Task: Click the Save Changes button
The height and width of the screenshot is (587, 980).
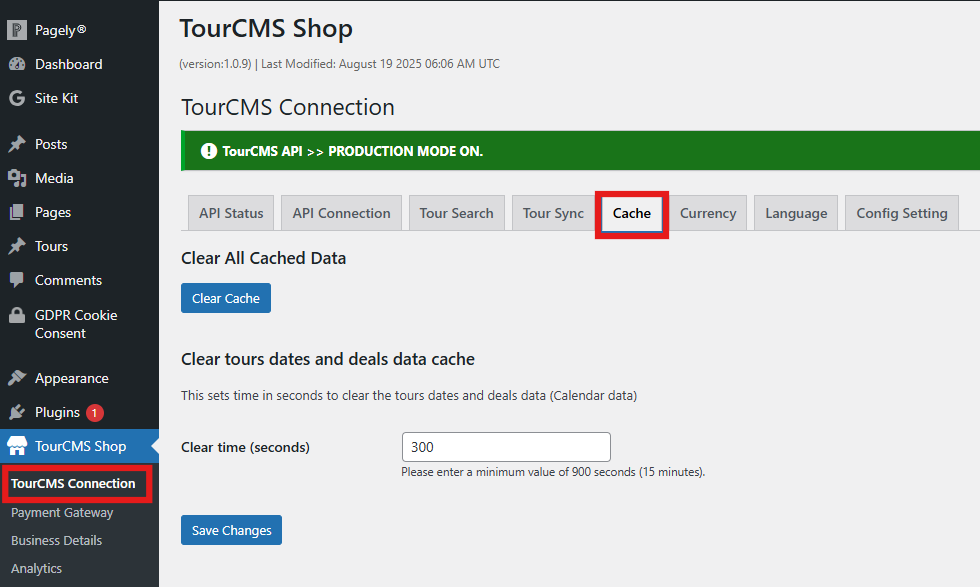Action: click(x=231, y=530)
